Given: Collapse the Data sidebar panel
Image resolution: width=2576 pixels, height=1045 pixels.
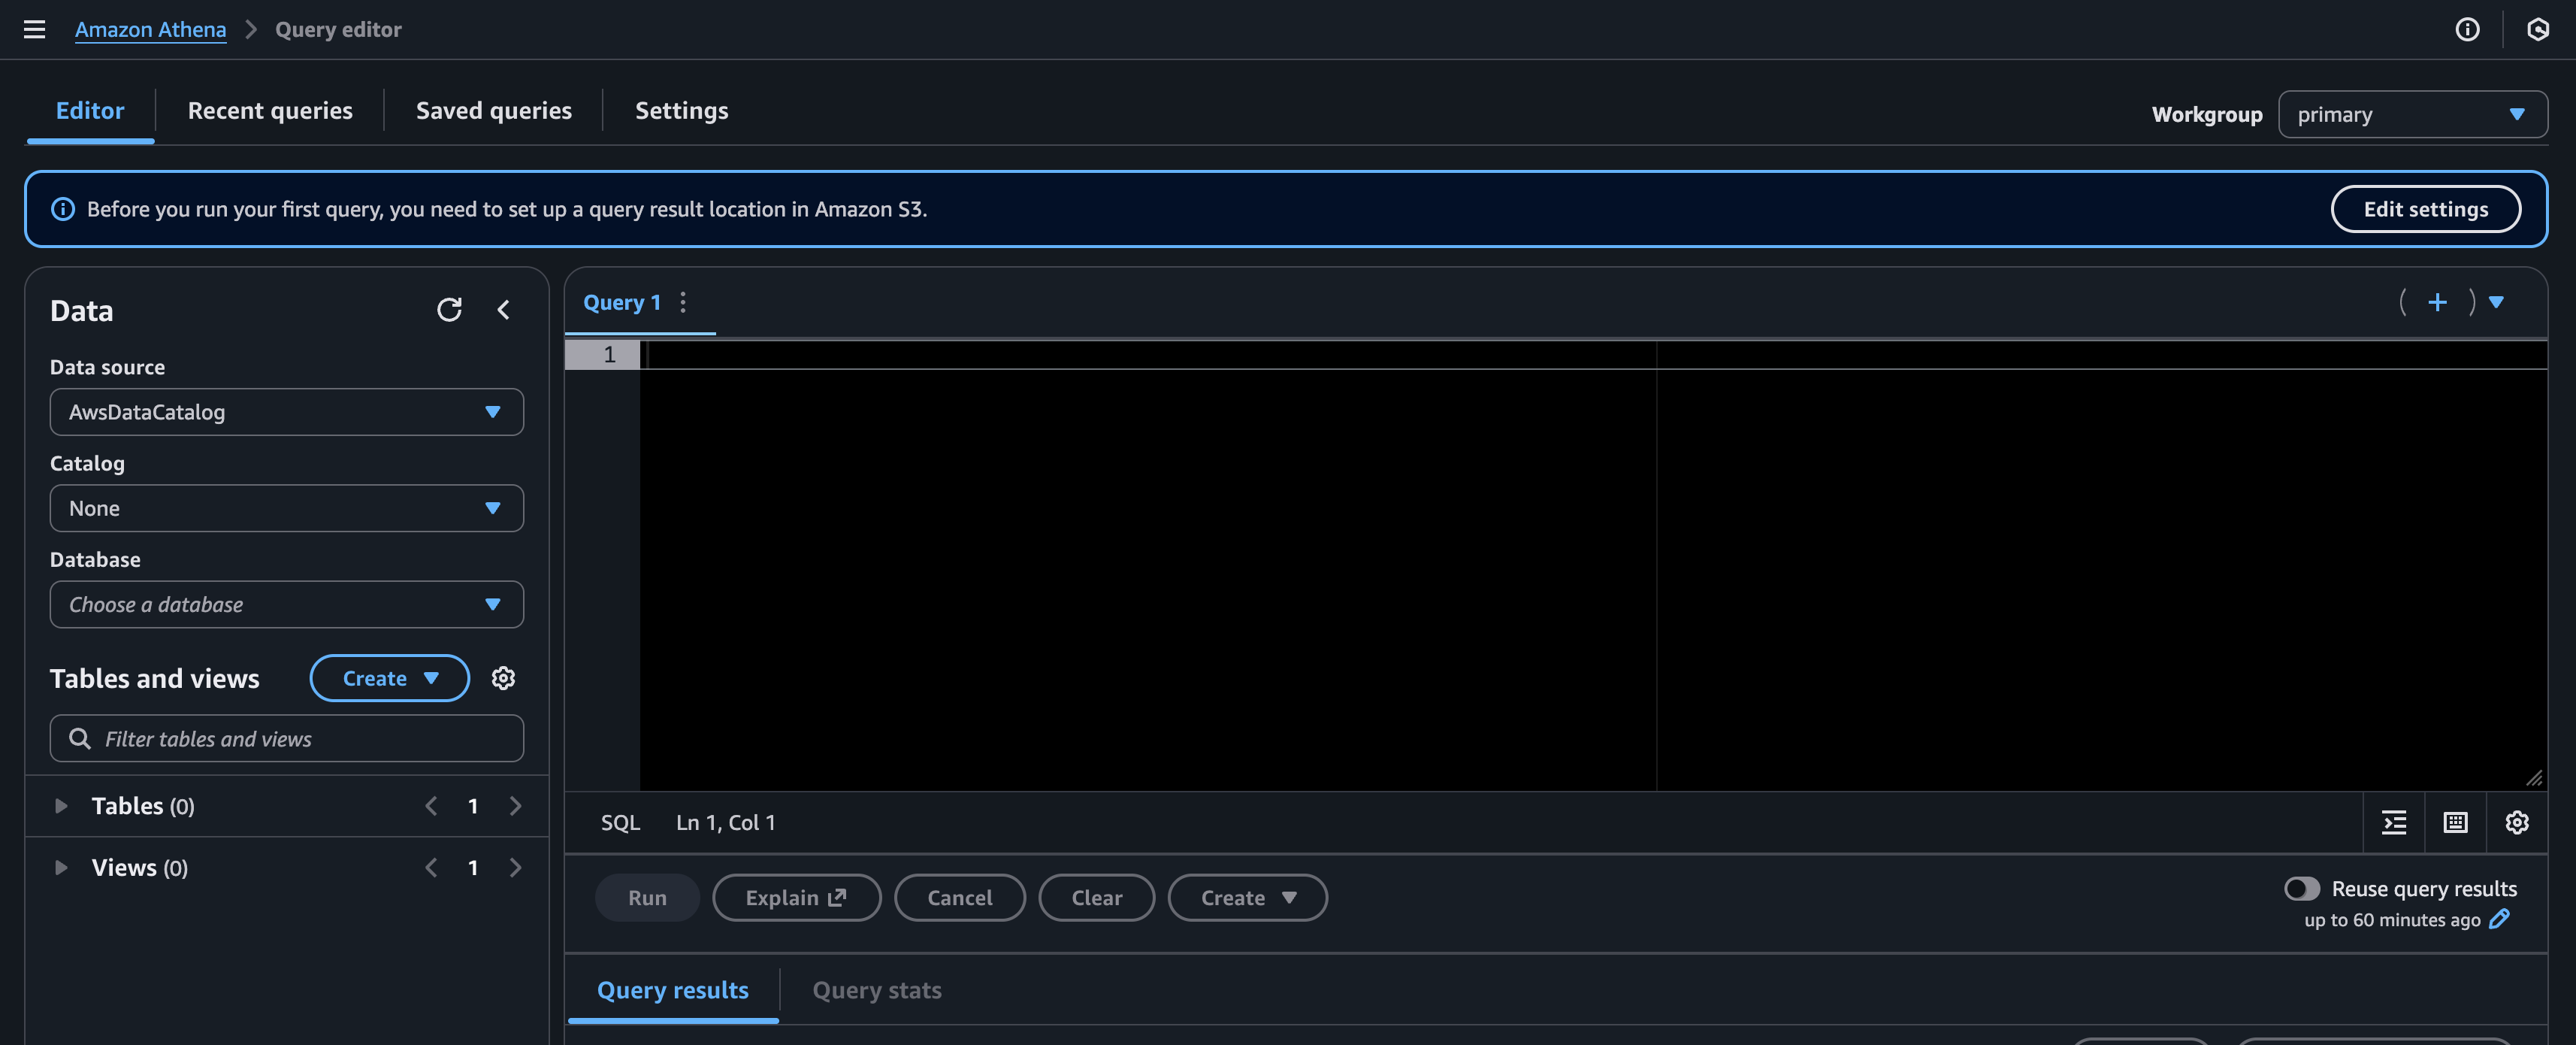Looking at the screenshot, I should click(504, 310).
